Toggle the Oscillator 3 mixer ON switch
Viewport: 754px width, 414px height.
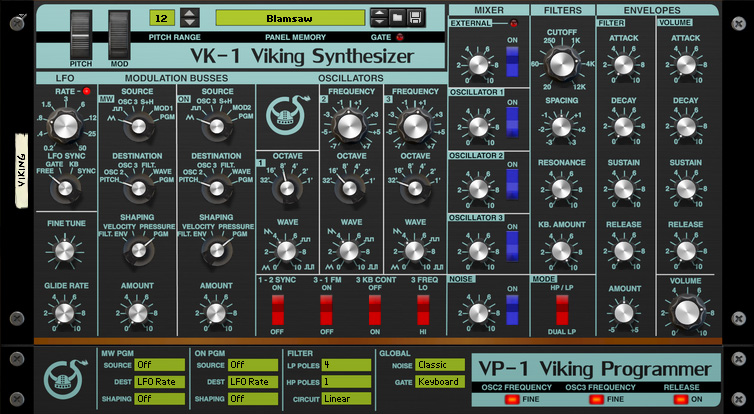tap(513, 247)
